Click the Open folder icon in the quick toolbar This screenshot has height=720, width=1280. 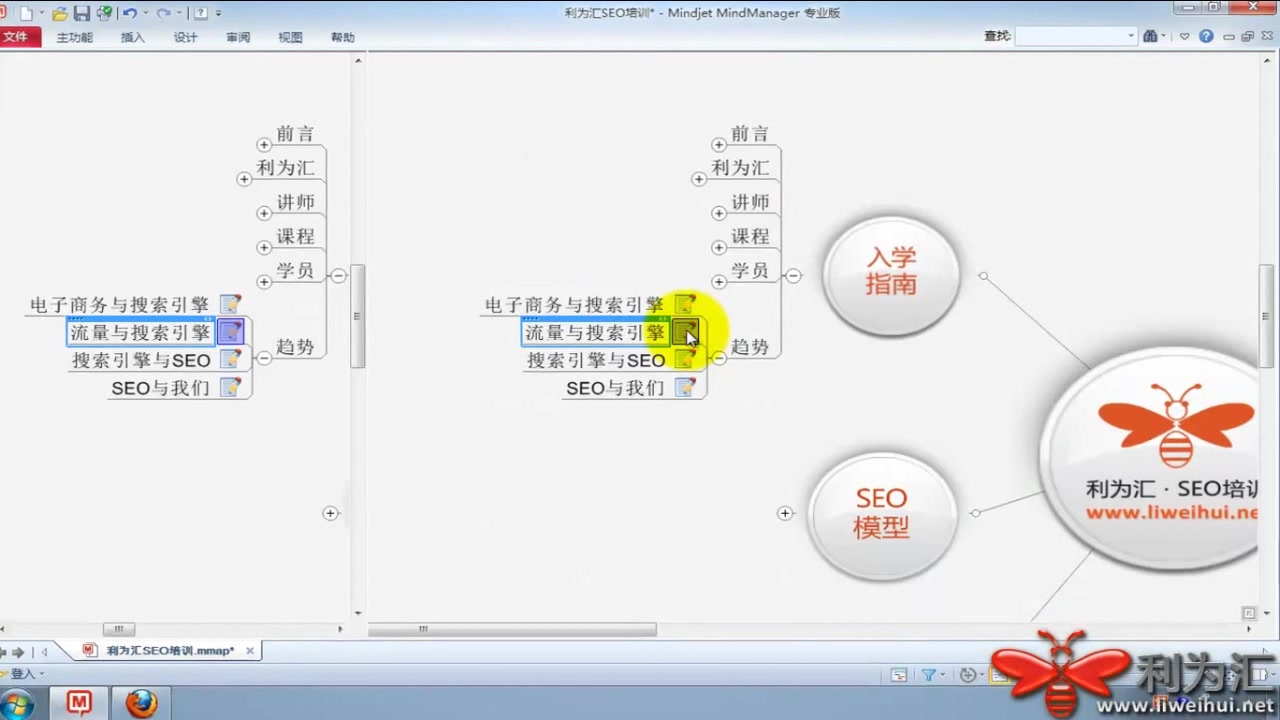pyautogui.click(x=60, y=13)
